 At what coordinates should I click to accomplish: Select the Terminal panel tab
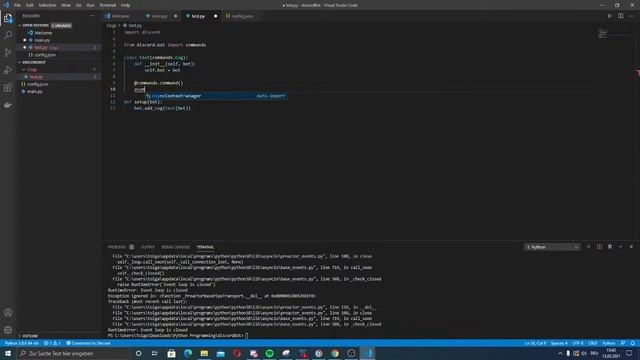[205, 247]
